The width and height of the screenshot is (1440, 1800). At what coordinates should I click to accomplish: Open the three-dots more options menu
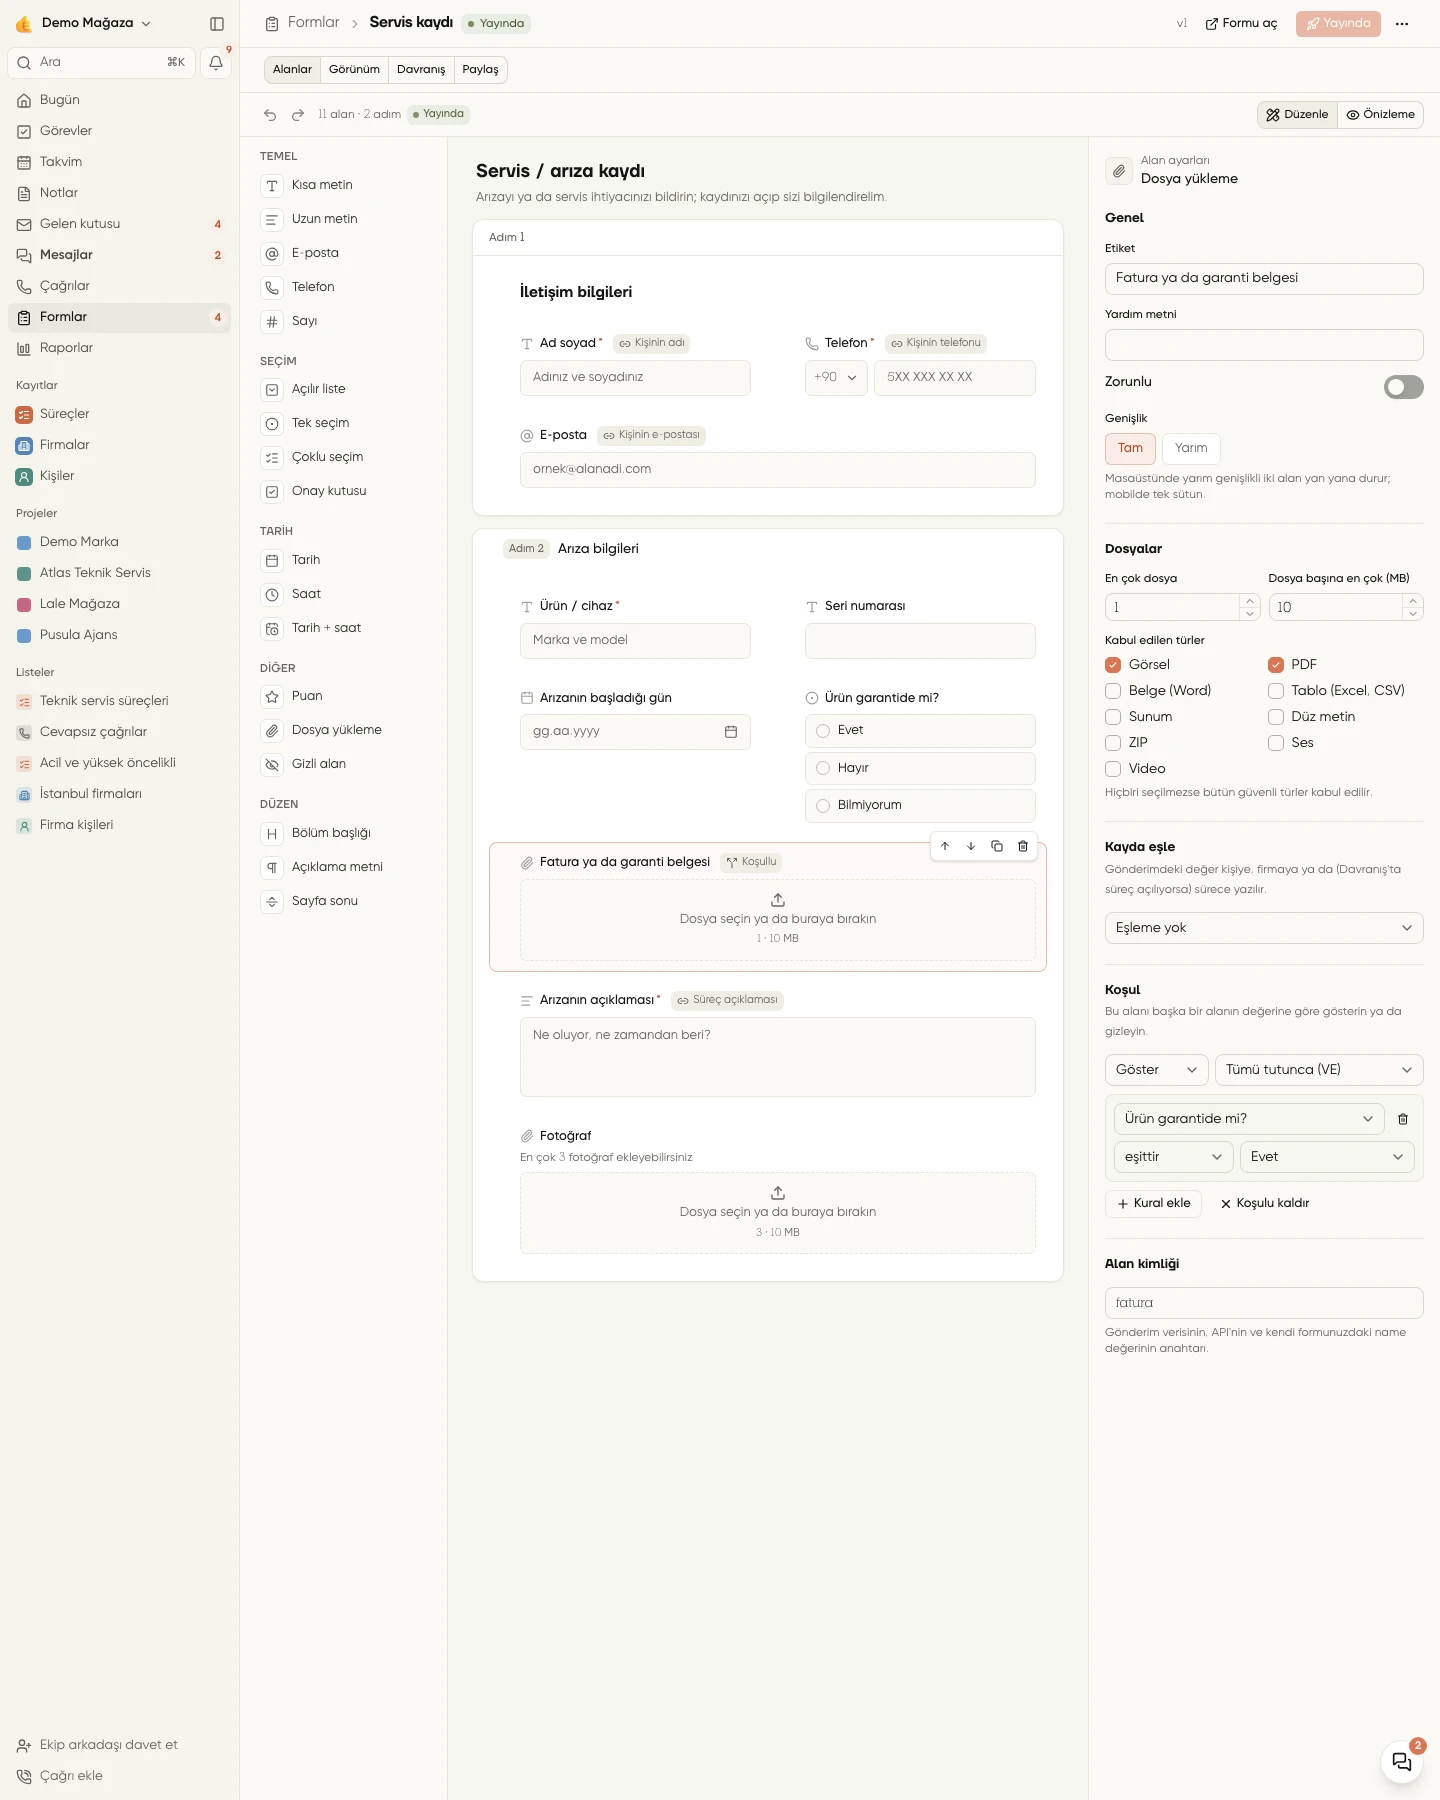(x=1402, y=23)
